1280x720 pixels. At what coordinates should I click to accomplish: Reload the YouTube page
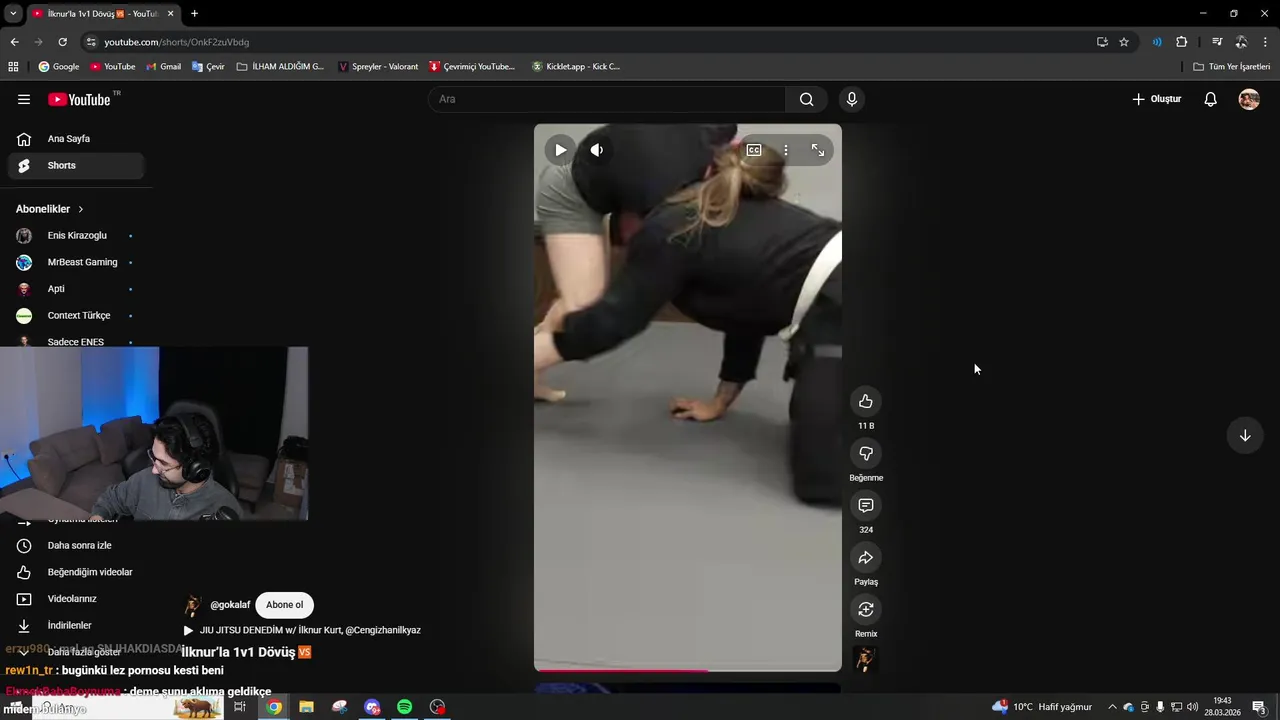(62, 42)
